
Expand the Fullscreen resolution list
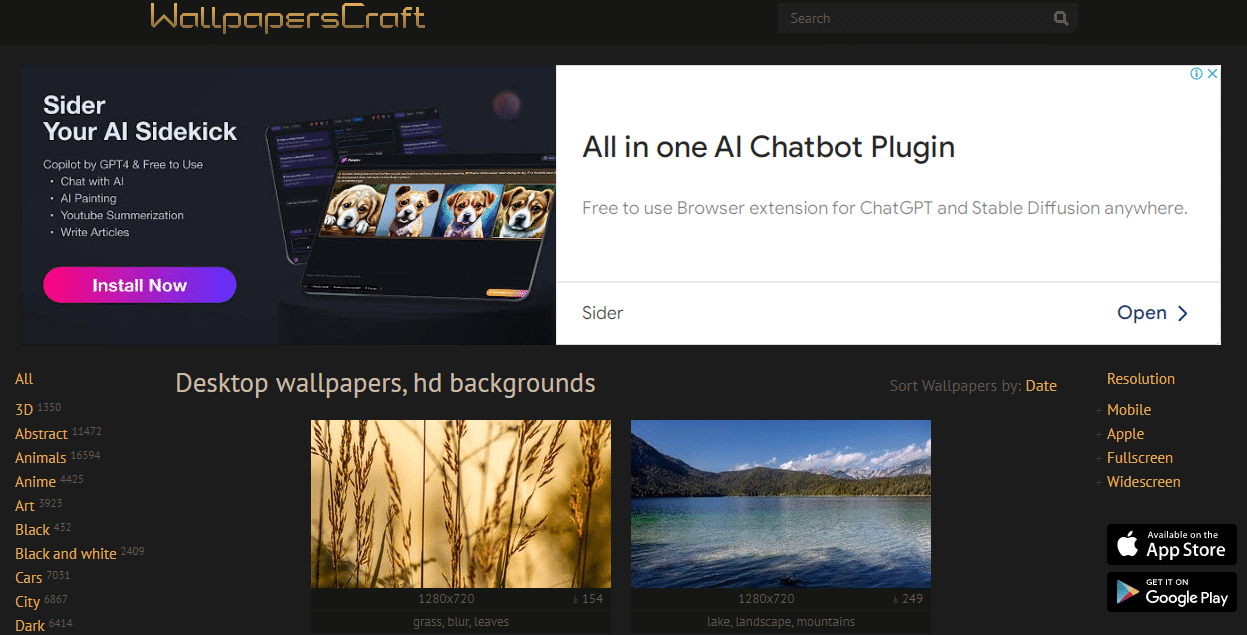click(1099, 458)
